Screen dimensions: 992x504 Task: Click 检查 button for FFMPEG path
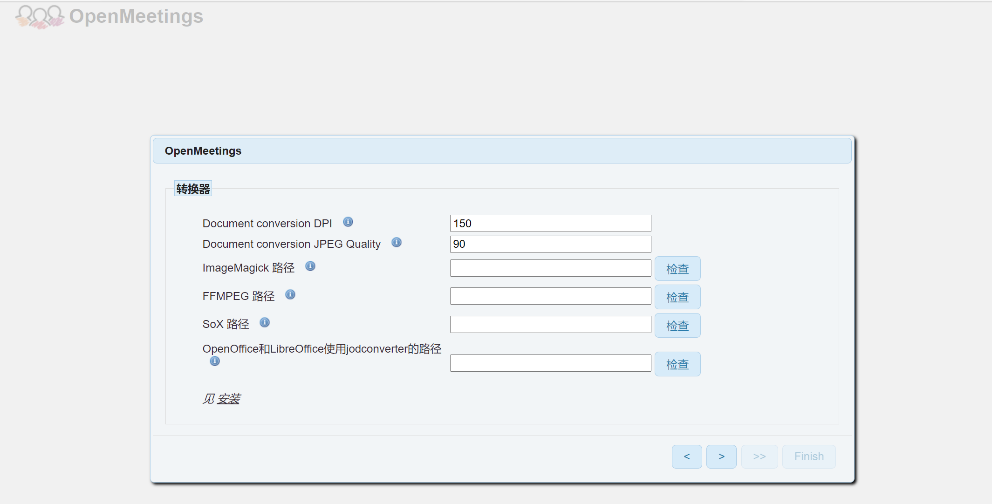coord(678,297)
